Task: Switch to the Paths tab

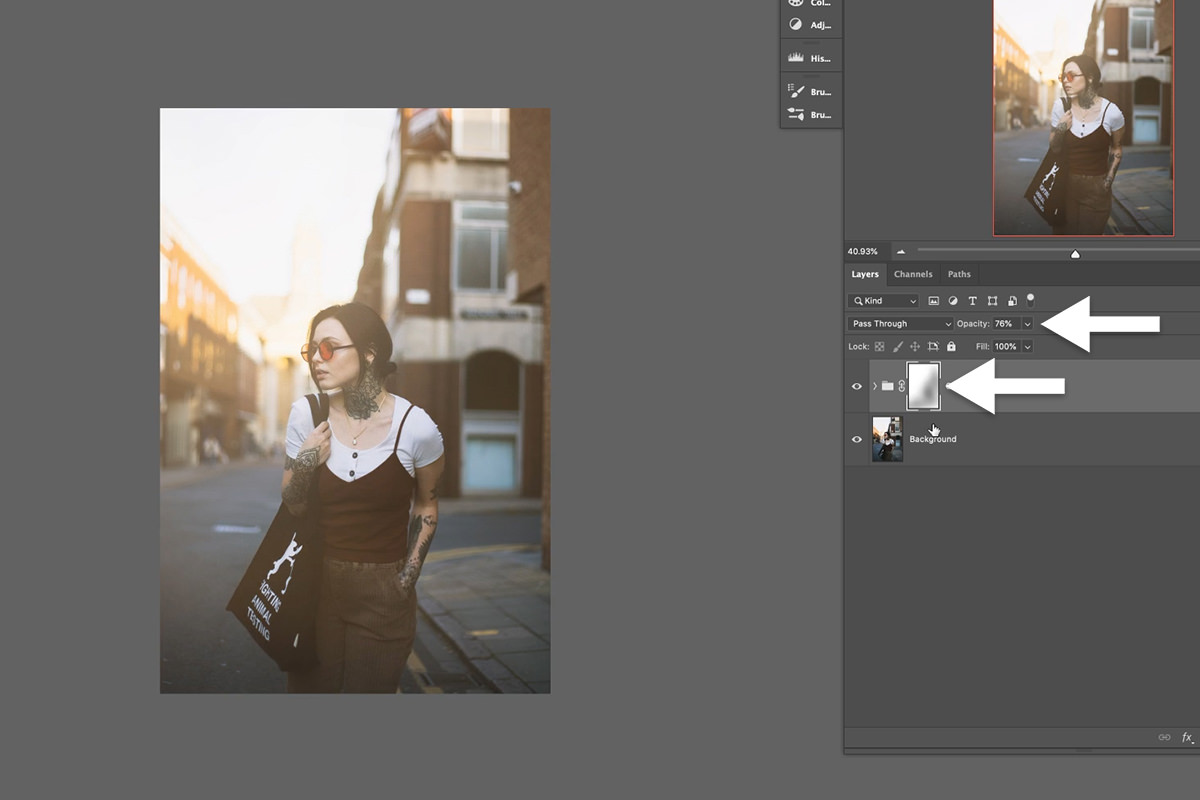Action: point(959,273)
